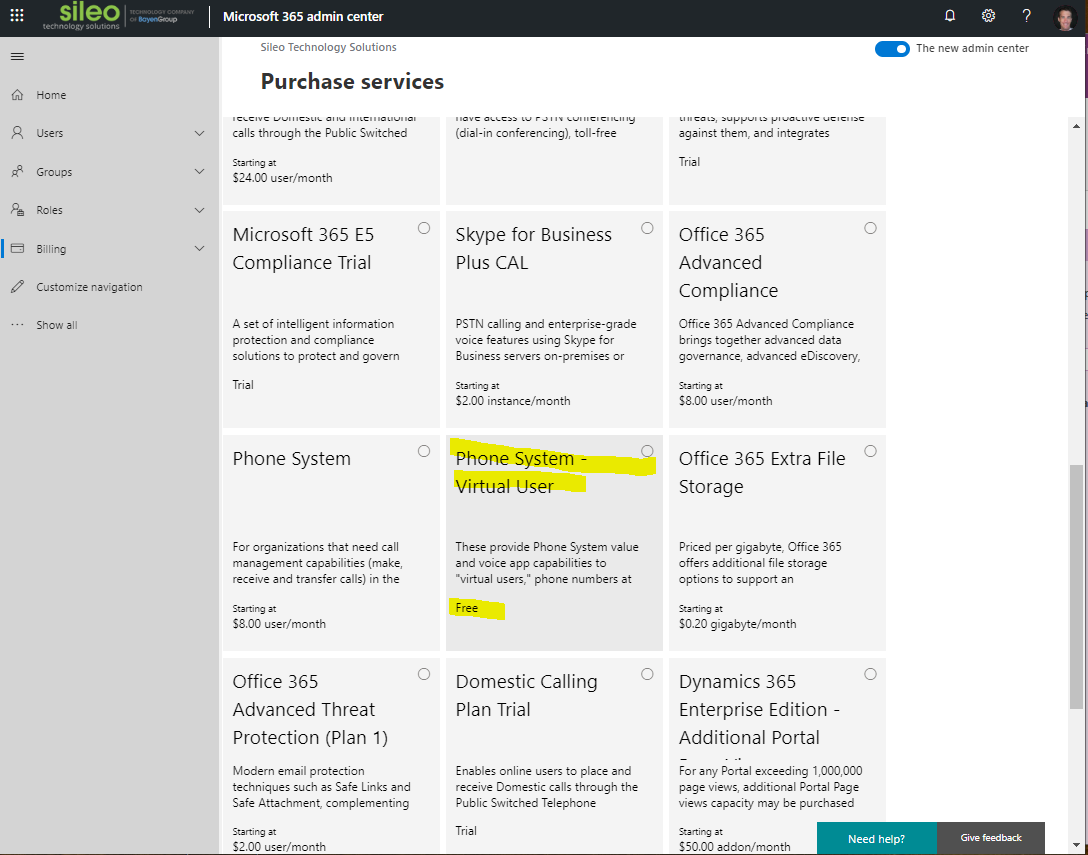Click the Billing card icon
This screenshot has width=1088, height=855.
coord(17,248)
